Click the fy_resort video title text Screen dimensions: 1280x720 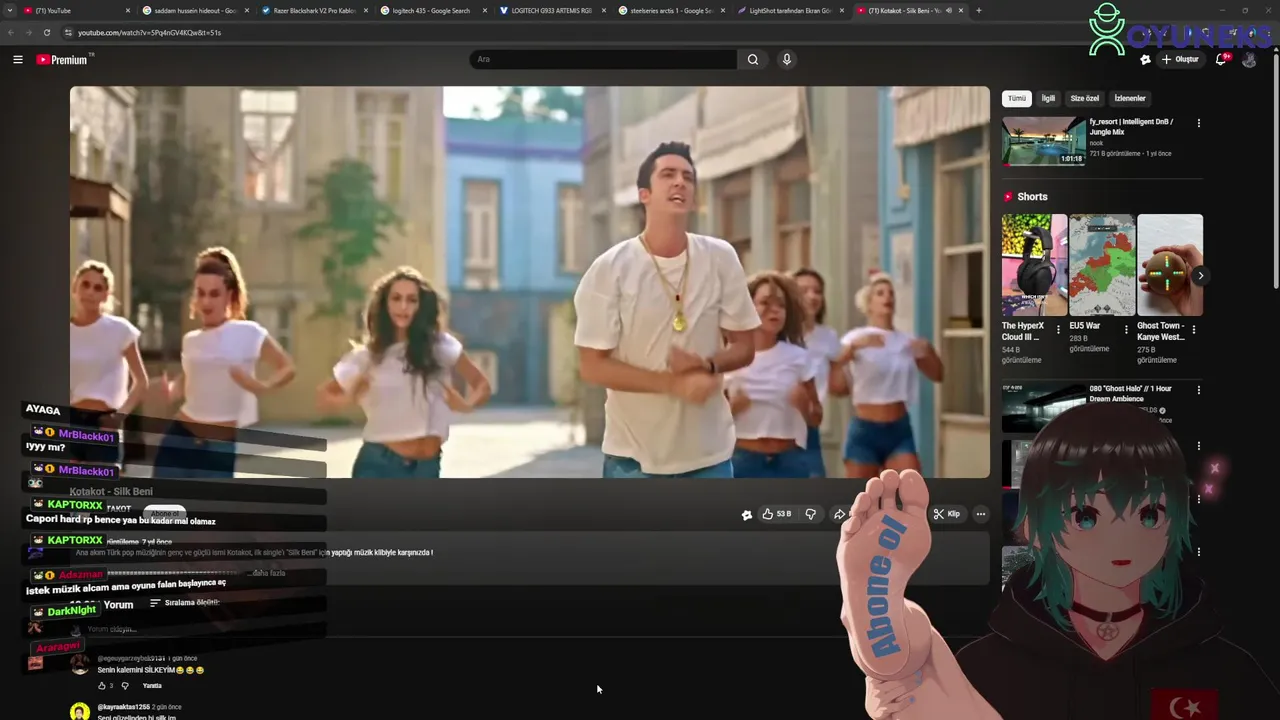[x=1131, y=127]
